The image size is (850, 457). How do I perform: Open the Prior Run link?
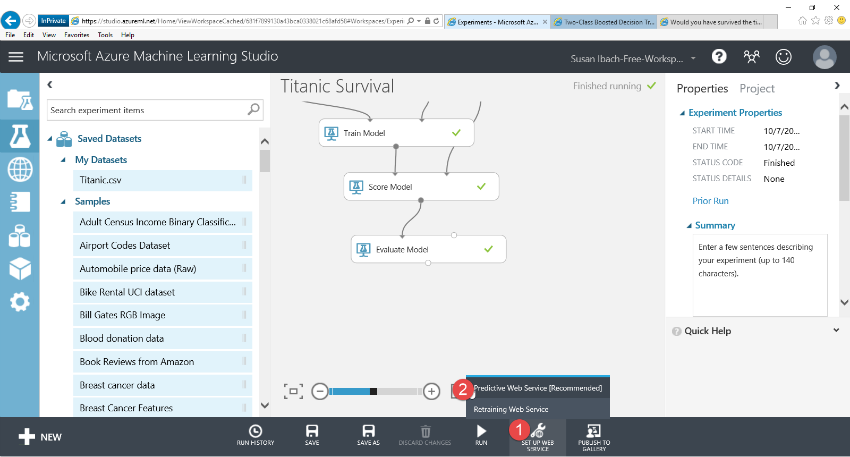pos(710,201)
